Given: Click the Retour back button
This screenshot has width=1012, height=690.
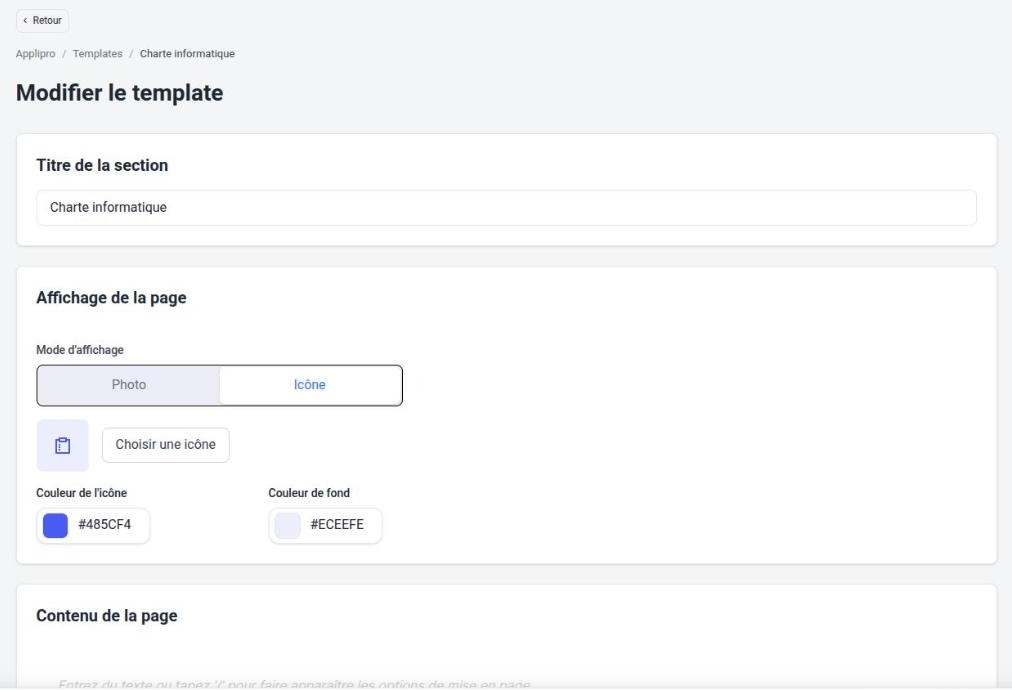Looking at the screenshot, I should click(42, 21).
